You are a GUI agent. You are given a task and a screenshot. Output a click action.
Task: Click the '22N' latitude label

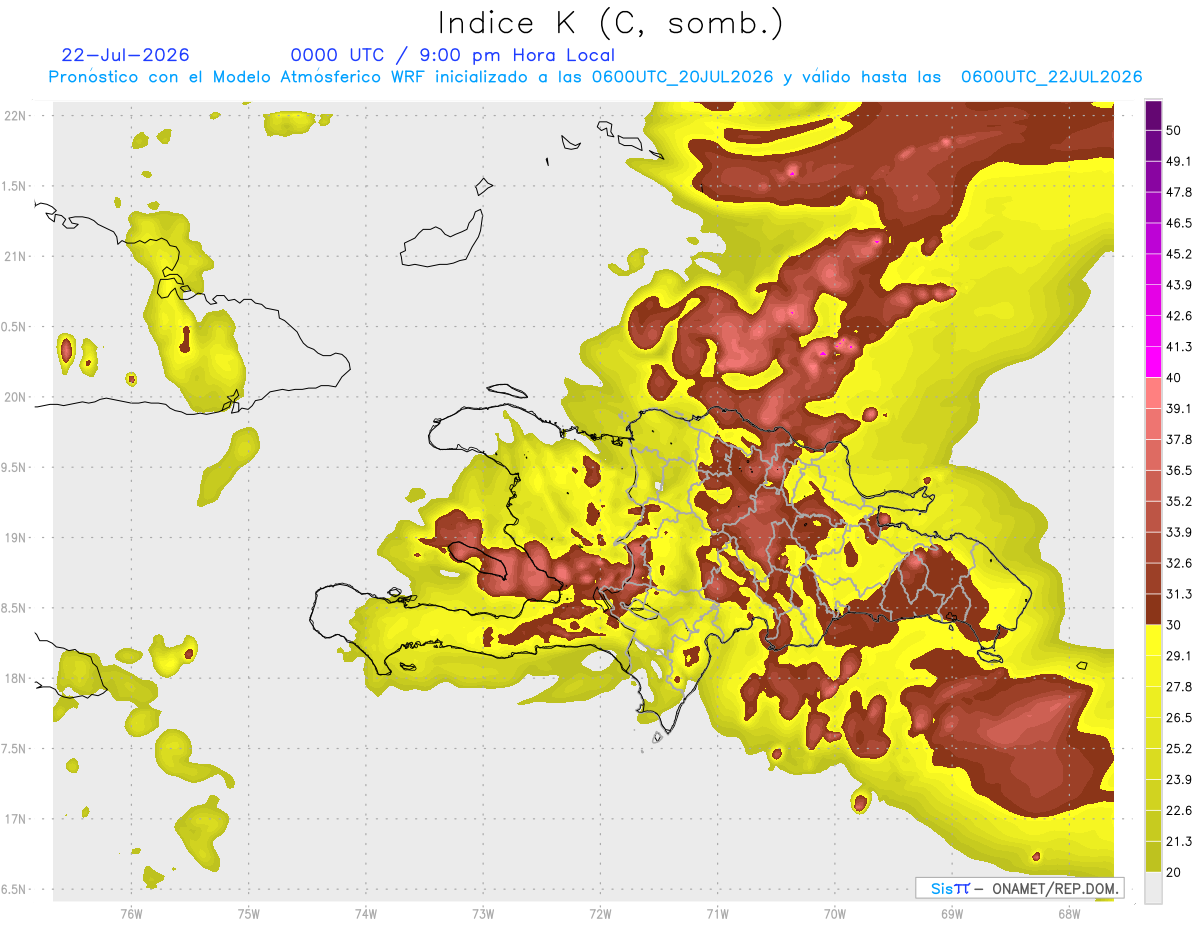tap(15, 115)
